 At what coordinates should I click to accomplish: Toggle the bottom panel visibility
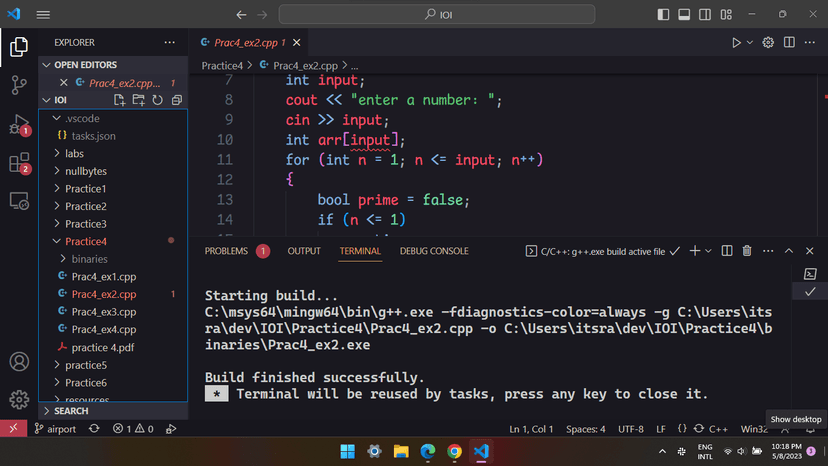point(685,14)
